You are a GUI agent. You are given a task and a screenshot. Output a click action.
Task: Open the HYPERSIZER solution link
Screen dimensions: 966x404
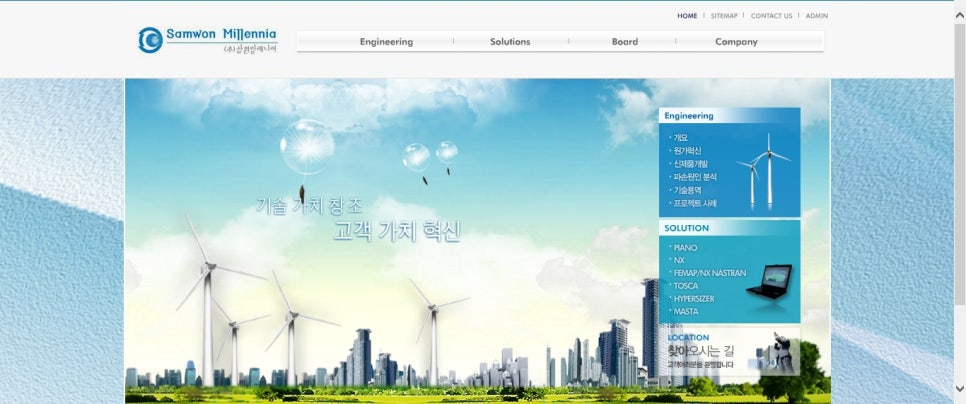(693, 299)
